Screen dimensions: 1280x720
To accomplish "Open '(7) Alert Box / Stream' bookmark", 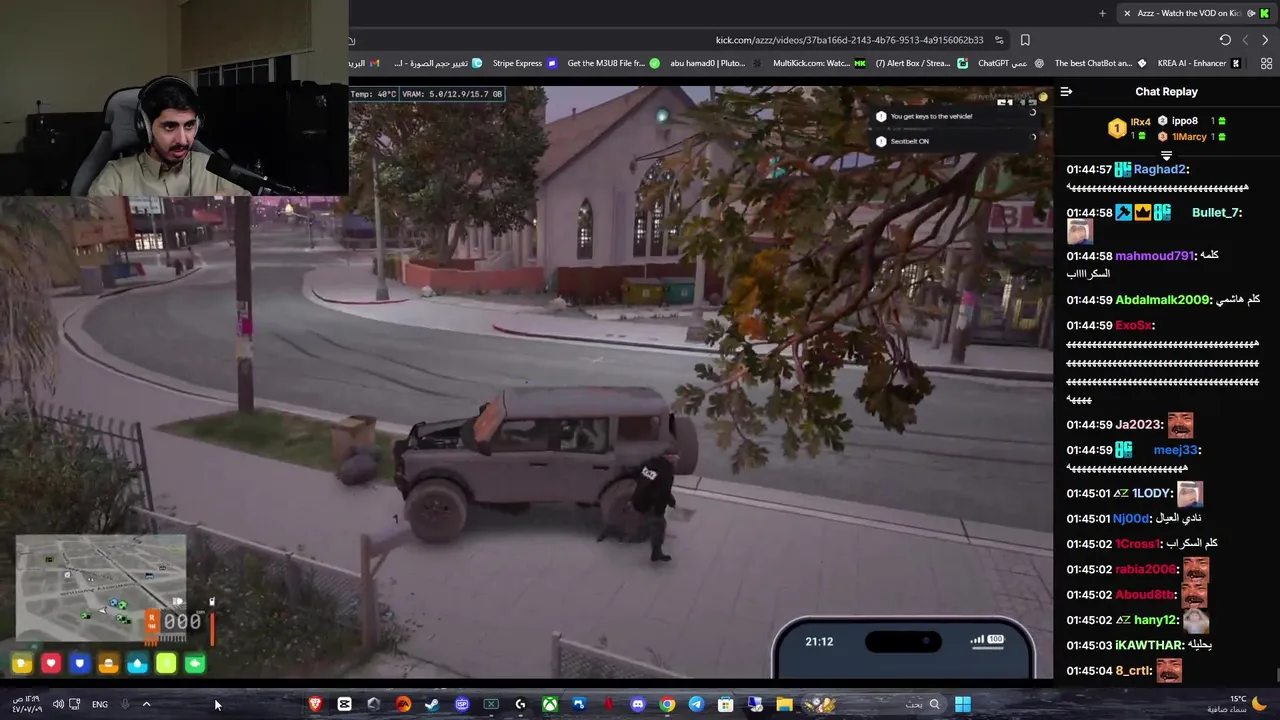I will (921, 63).
